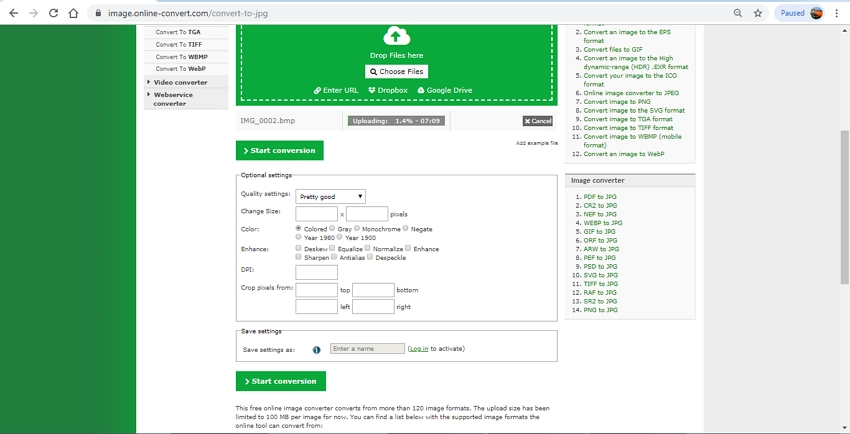The height and width of the screenshot is (434, 850).
Task: Click the browser zoom magnifier icon
Action: coord(737,13)
